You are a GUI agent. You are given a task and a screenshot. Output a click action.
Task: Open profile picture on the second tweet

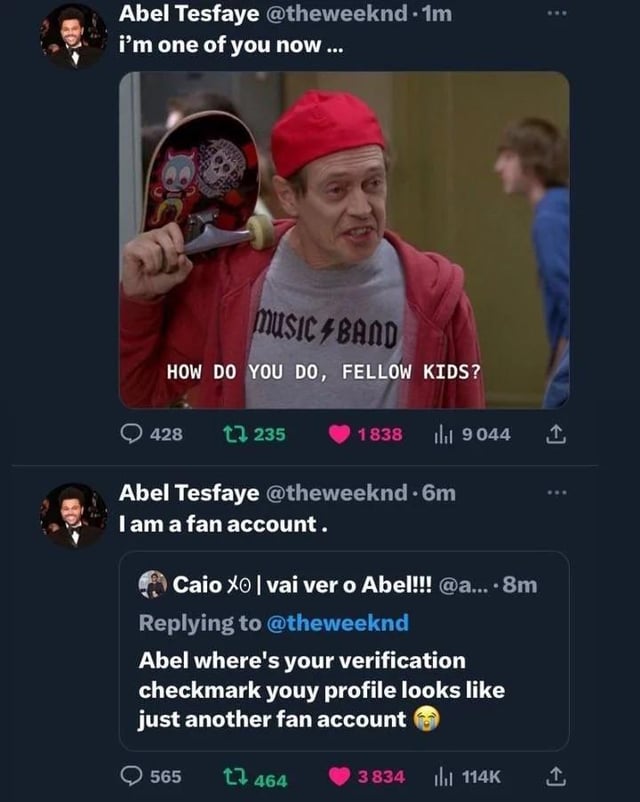coord(73,515)
